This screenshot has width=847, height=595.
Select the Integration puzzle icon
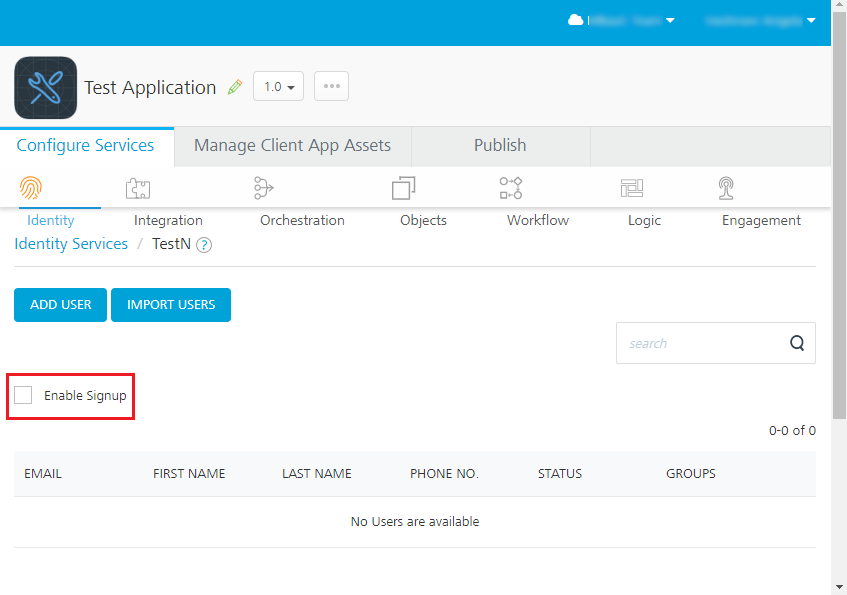138,188
